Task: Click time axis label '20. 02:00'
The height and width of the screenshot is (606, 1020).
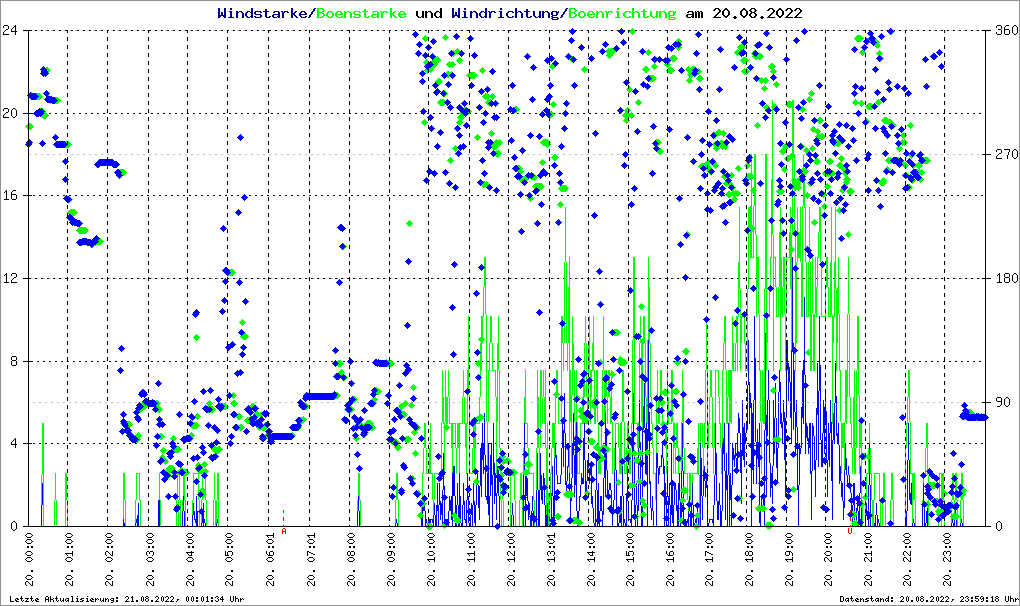Action: [109, 559]
